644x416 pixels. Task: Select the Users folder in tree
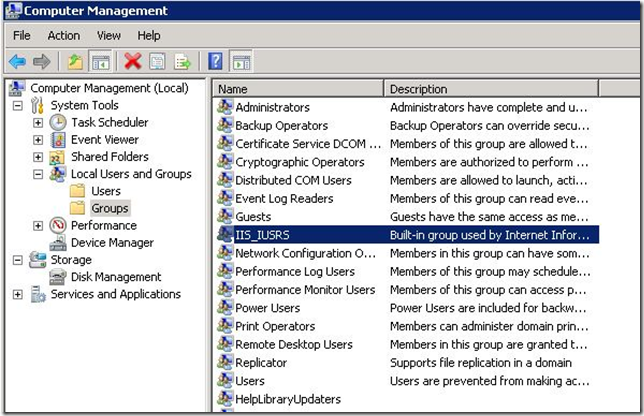pos(105,191)
